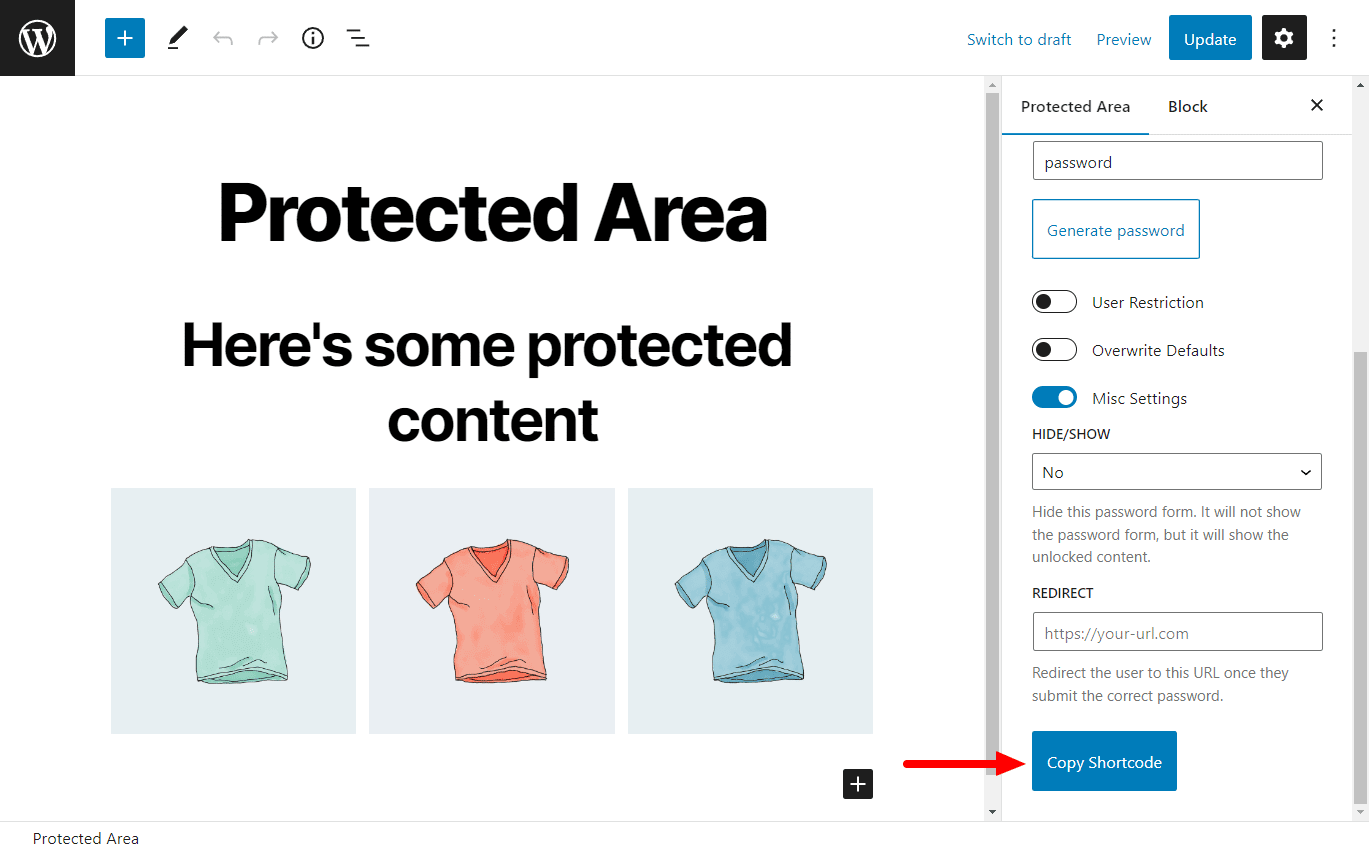Image resolution: width=1369 pixels, height=852 pixels.
Task: Click the Switch to draft link
Action: point(1019,39)
